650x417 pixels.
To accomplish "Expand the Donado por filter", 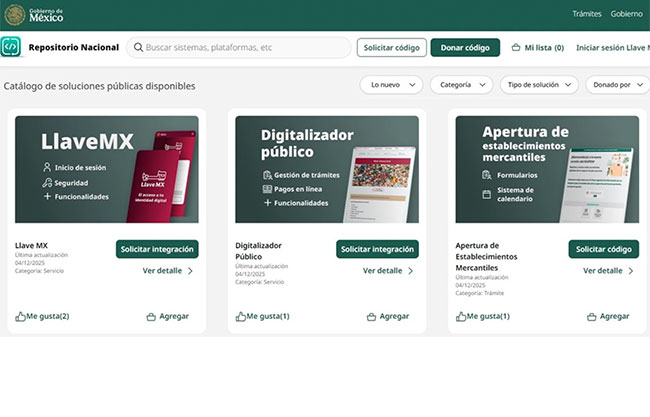I will pos(616,85).
